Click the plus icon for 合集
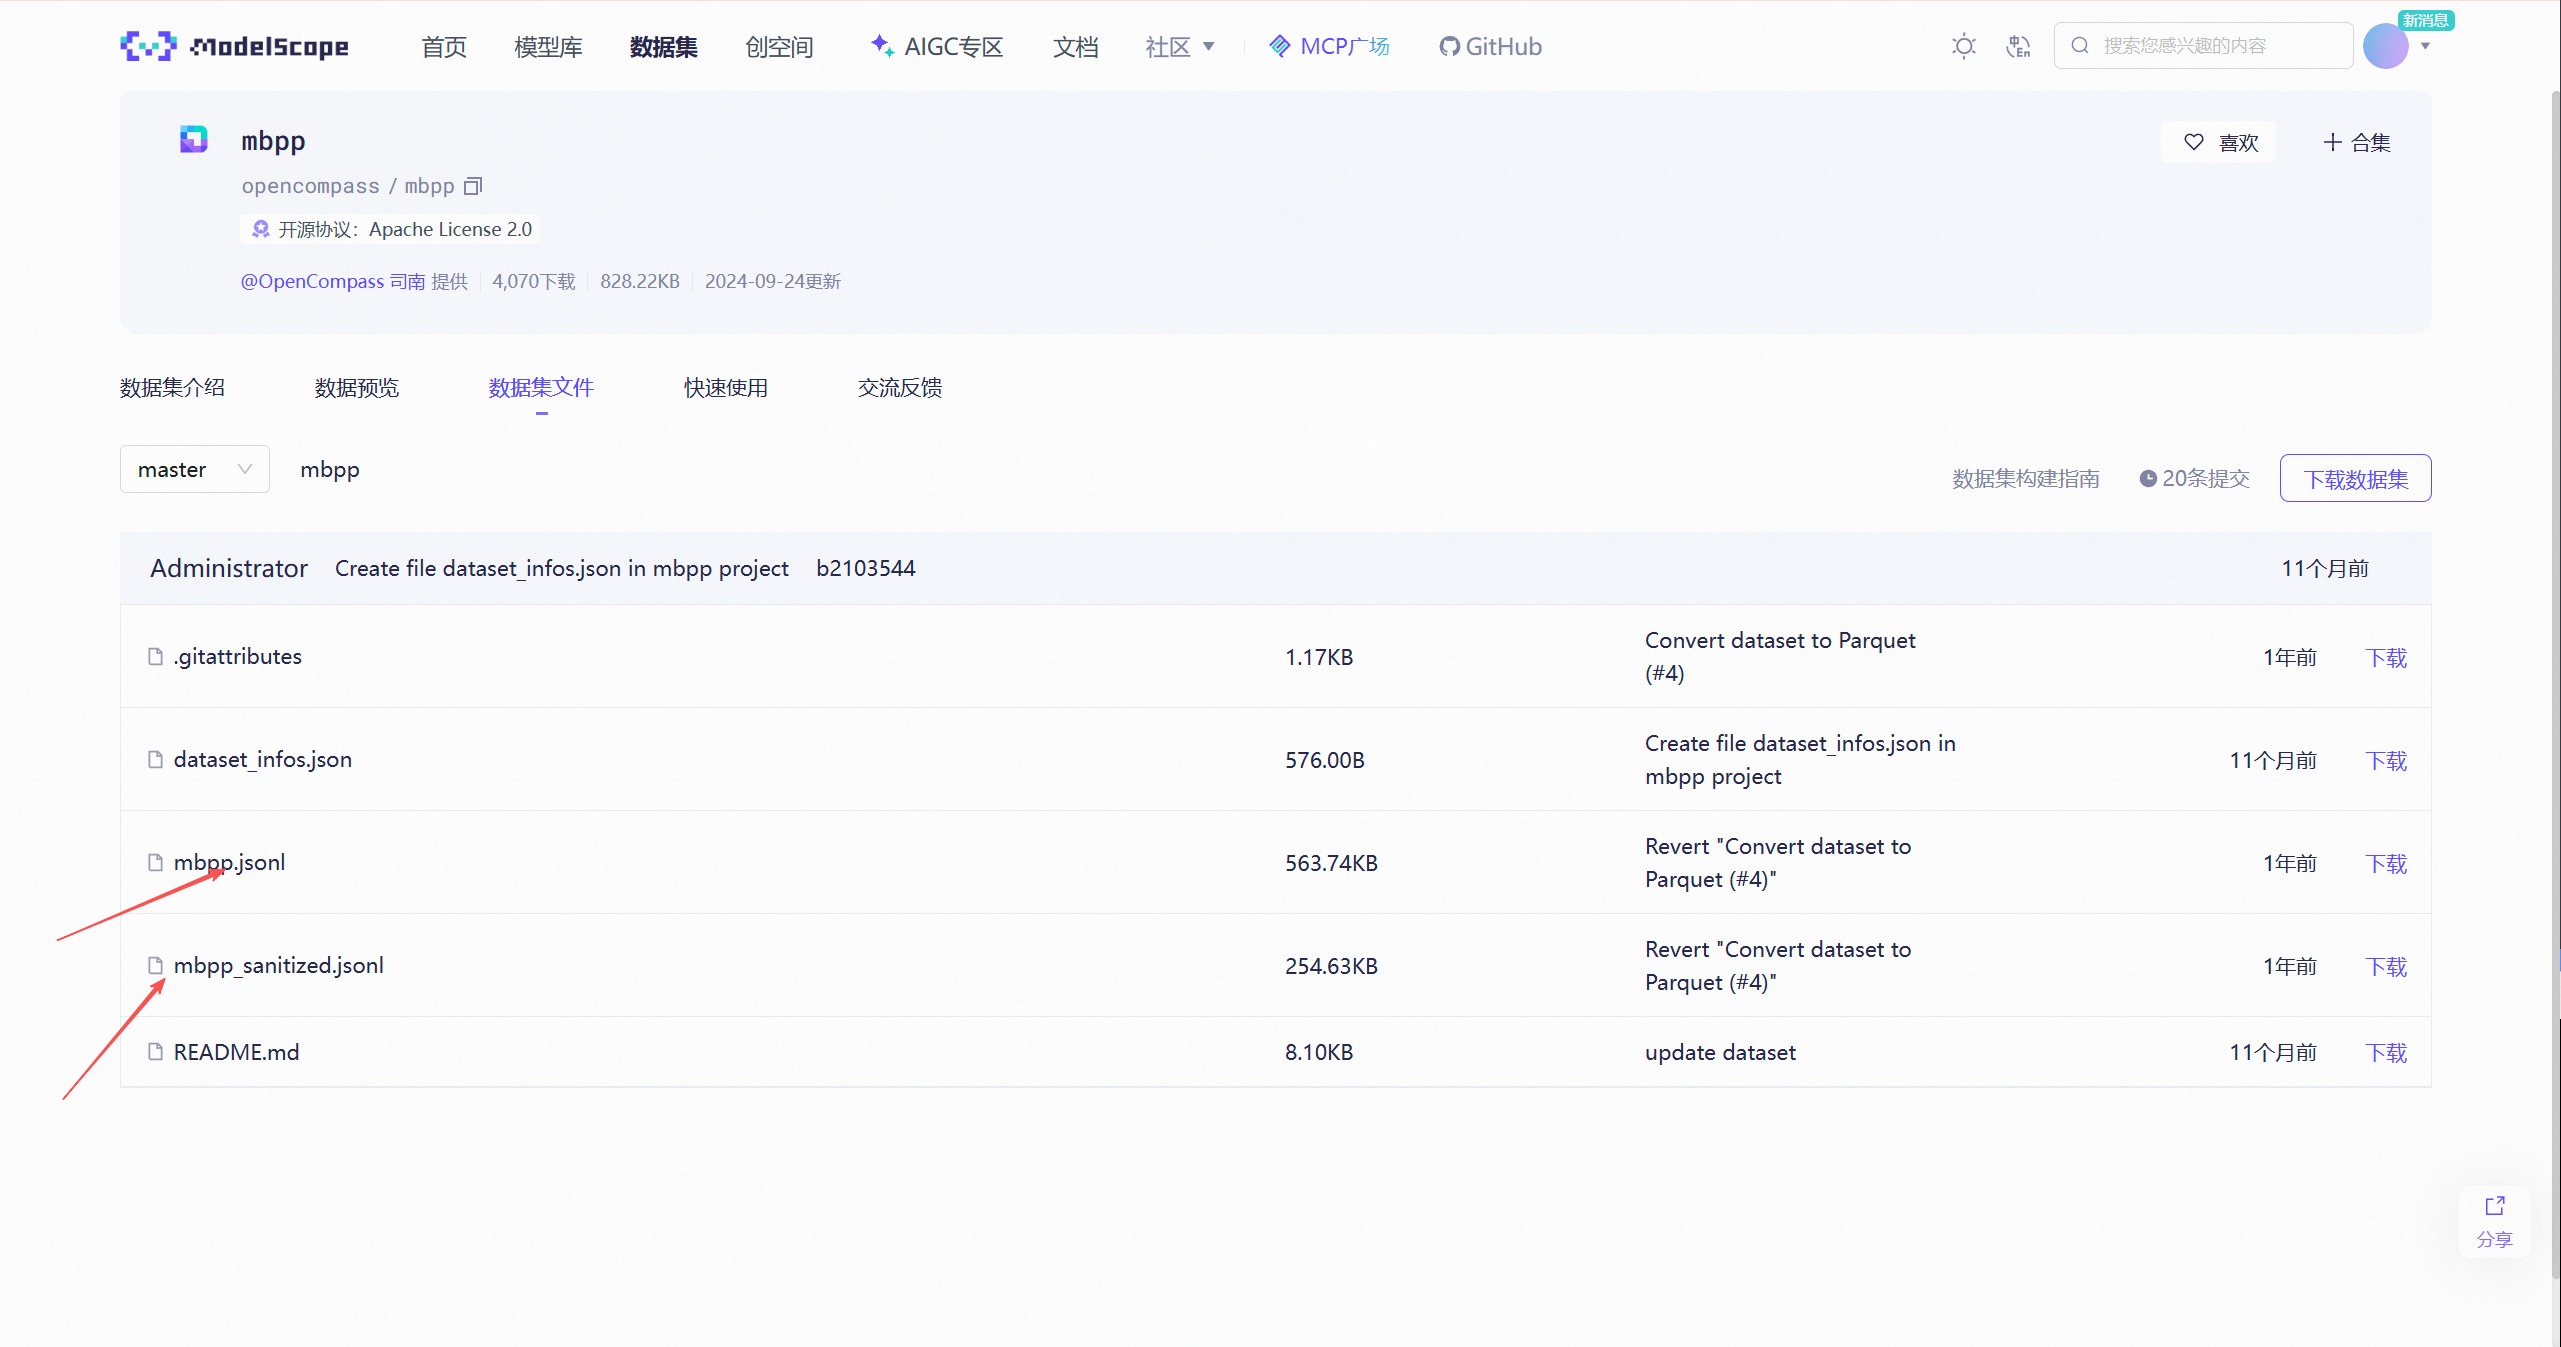The height and width of the screenshot is (1347, 2561). coord(2332,142)
